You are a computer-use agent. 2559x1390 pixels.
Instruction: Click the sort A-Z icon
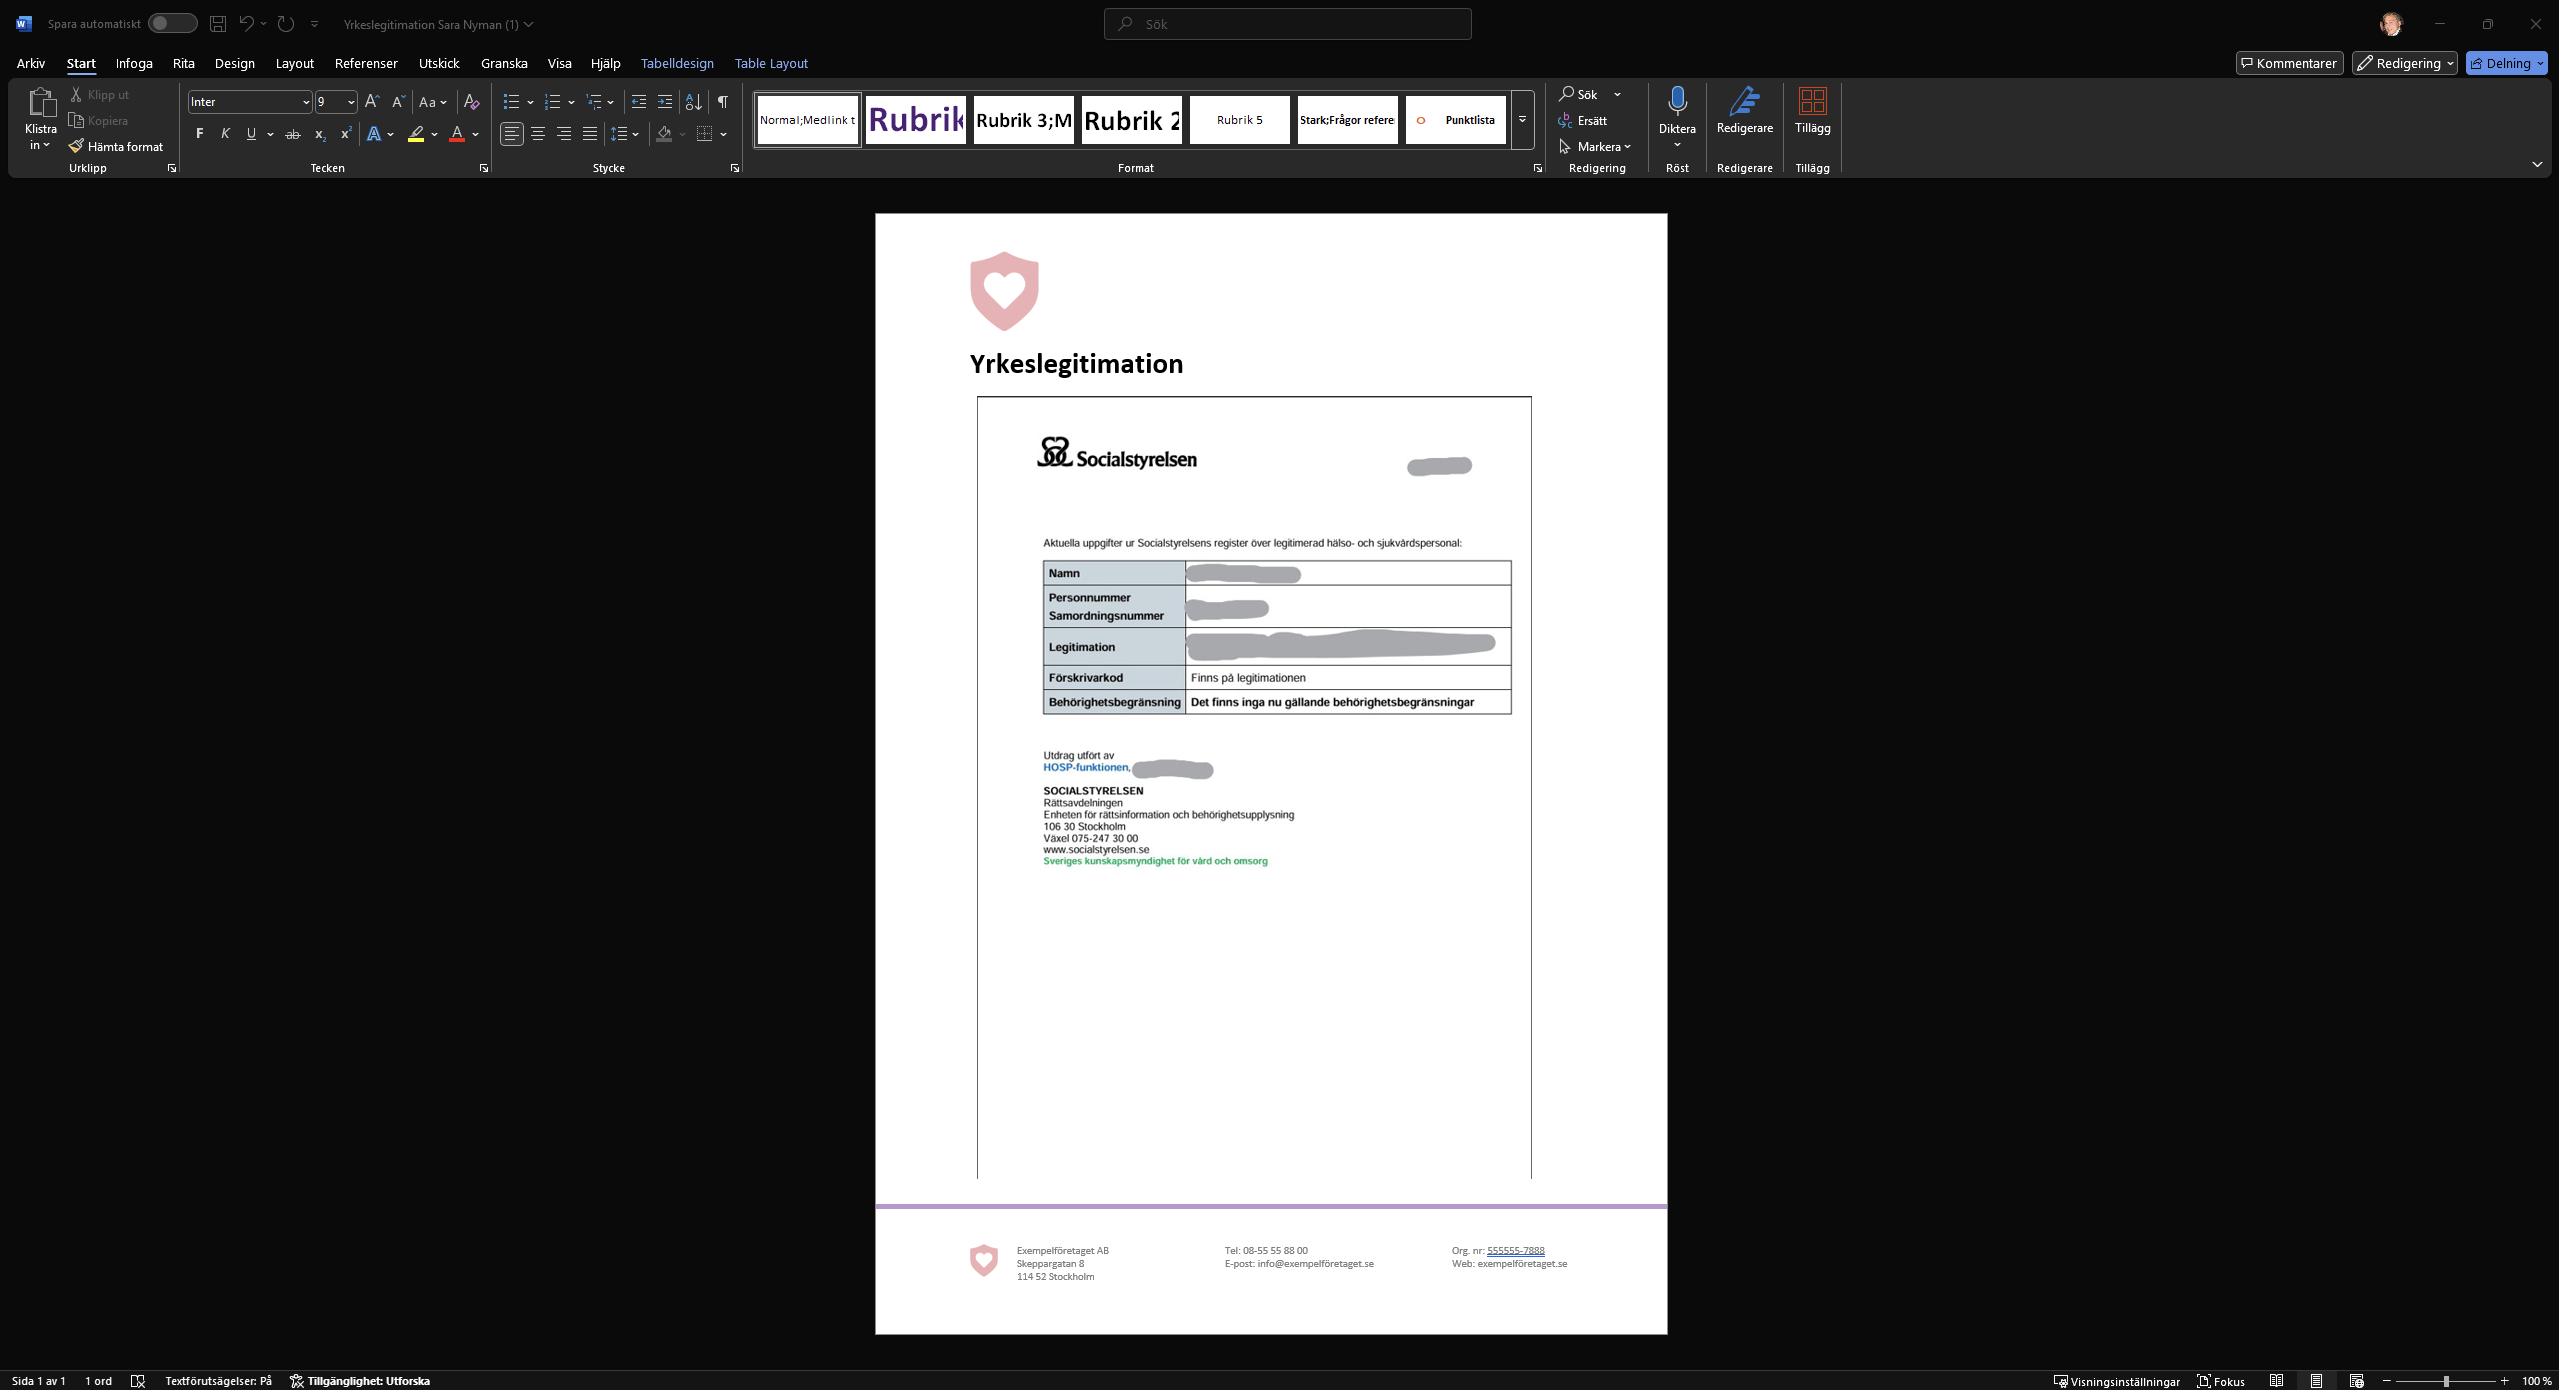click(693, 102)
